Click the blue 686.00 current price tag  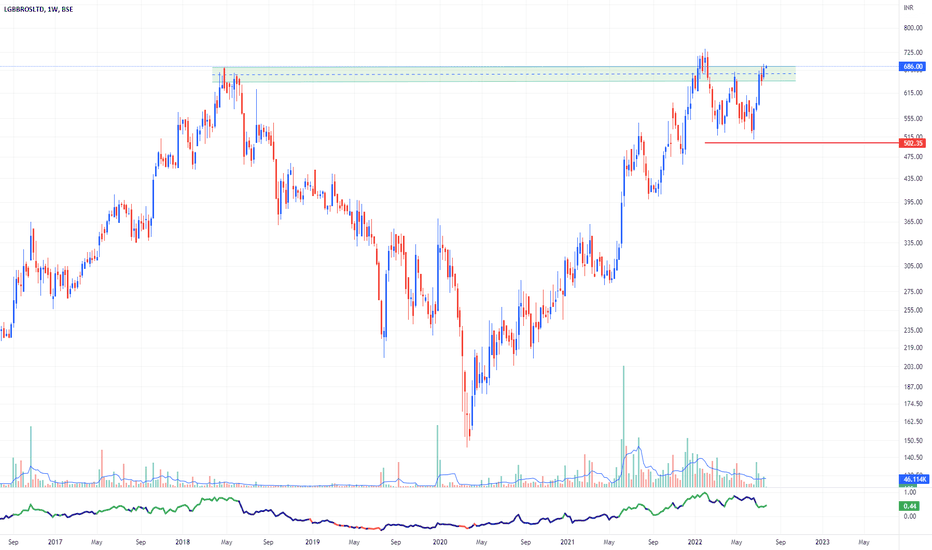(x=913, y=67)
